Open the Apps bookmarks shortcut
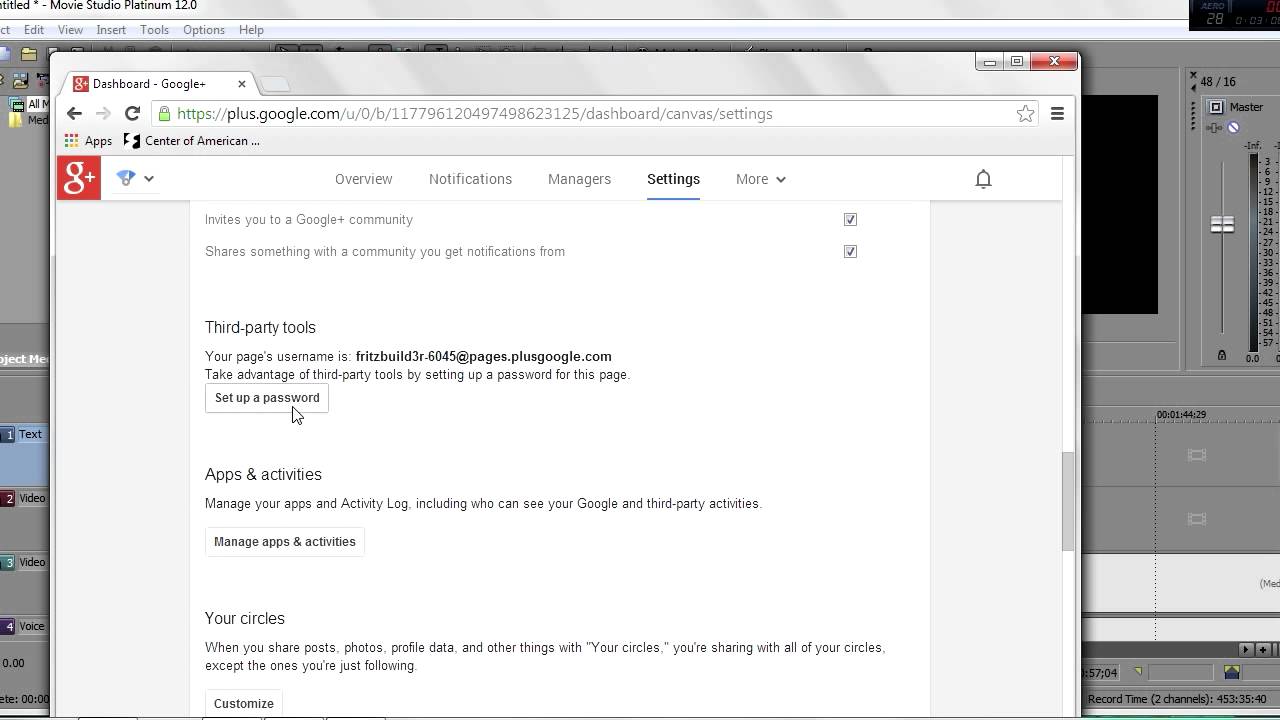 [x=88, y=141]
